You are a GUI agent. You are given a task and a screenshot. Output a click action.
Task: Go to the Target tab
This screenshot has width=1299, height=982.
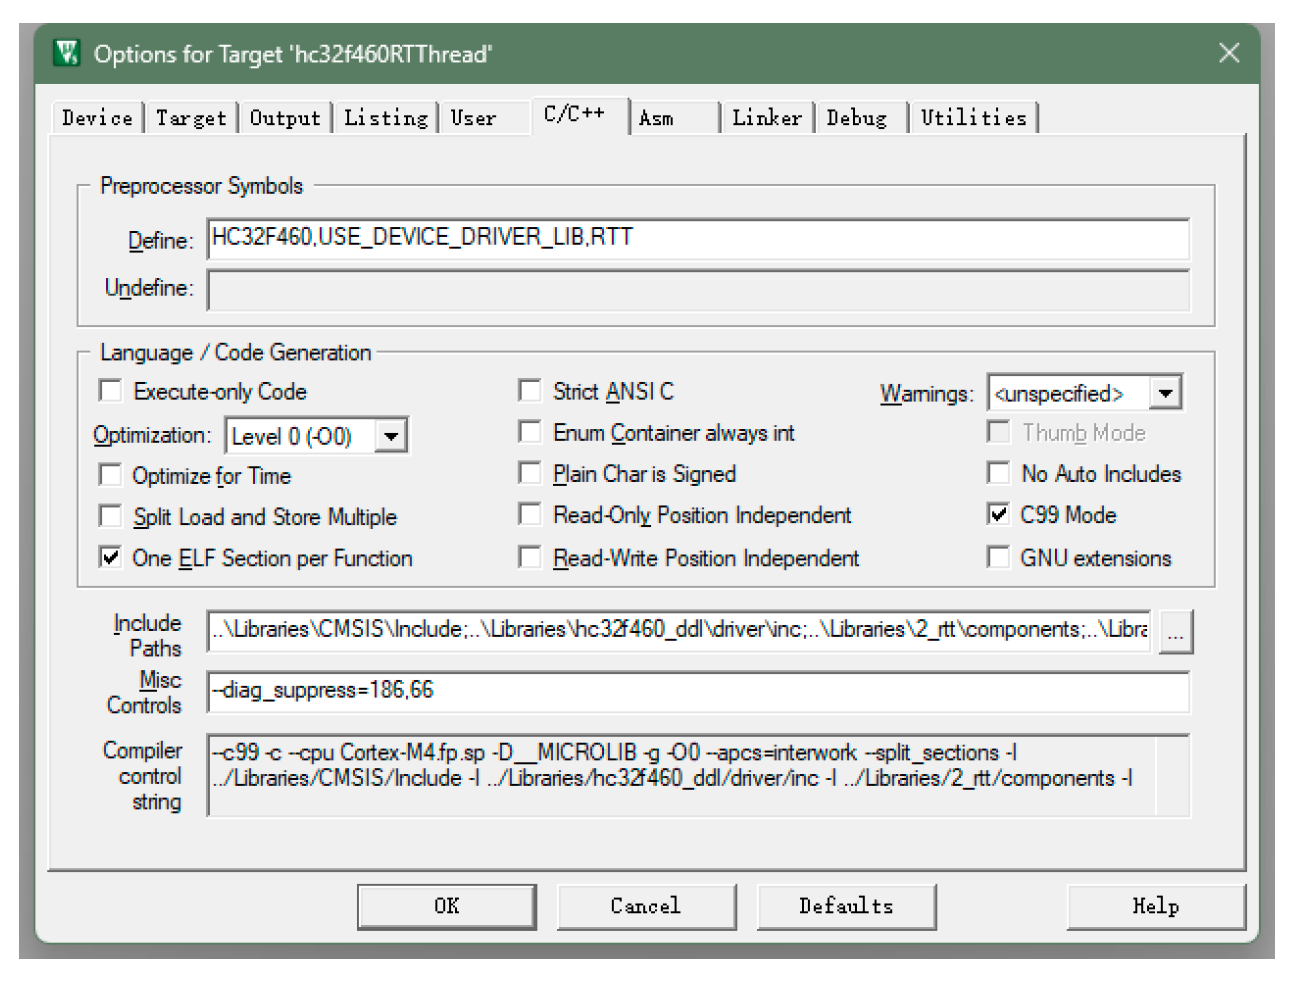[x=190, y=118]
